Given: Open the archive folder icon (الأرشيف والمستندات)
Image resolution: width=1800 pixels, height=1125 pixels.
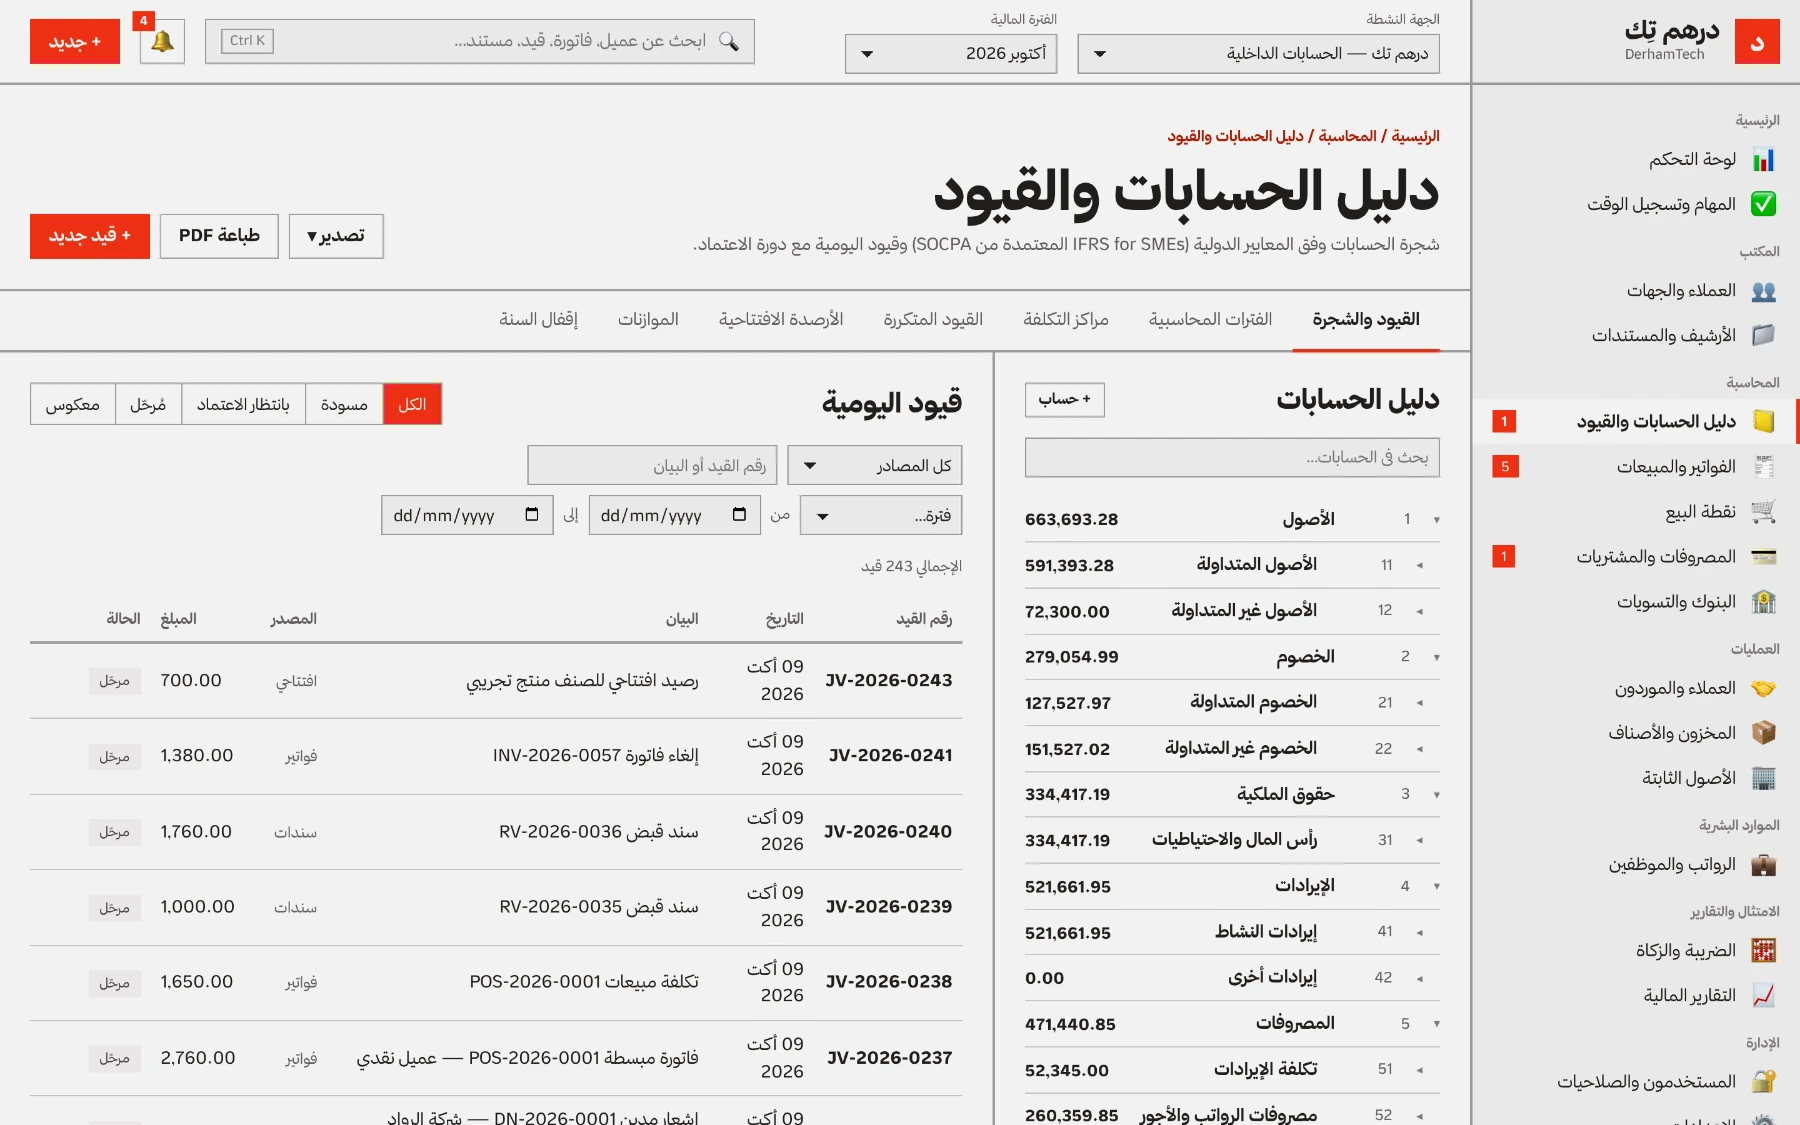Looking at the screenshot, I should tap(1763, 336).
